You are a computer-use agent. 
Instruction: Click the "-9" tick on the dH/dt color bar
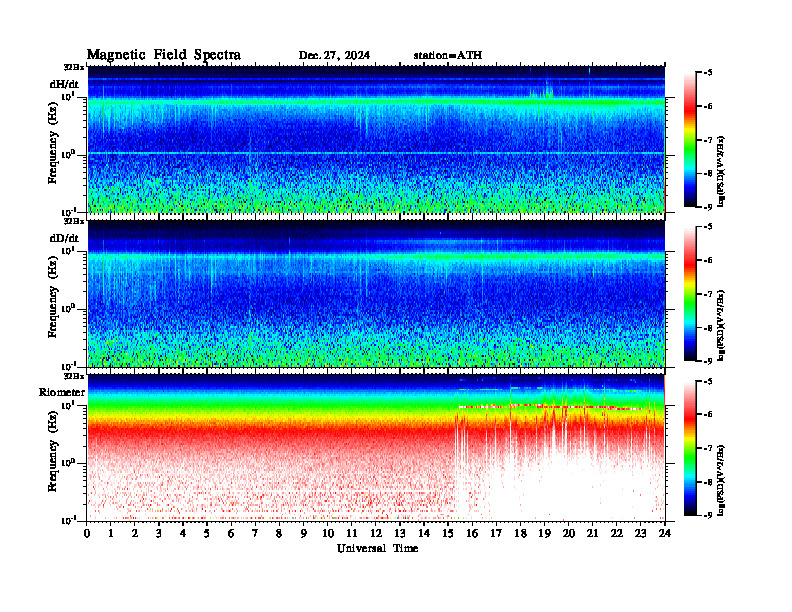coord(708,207)
